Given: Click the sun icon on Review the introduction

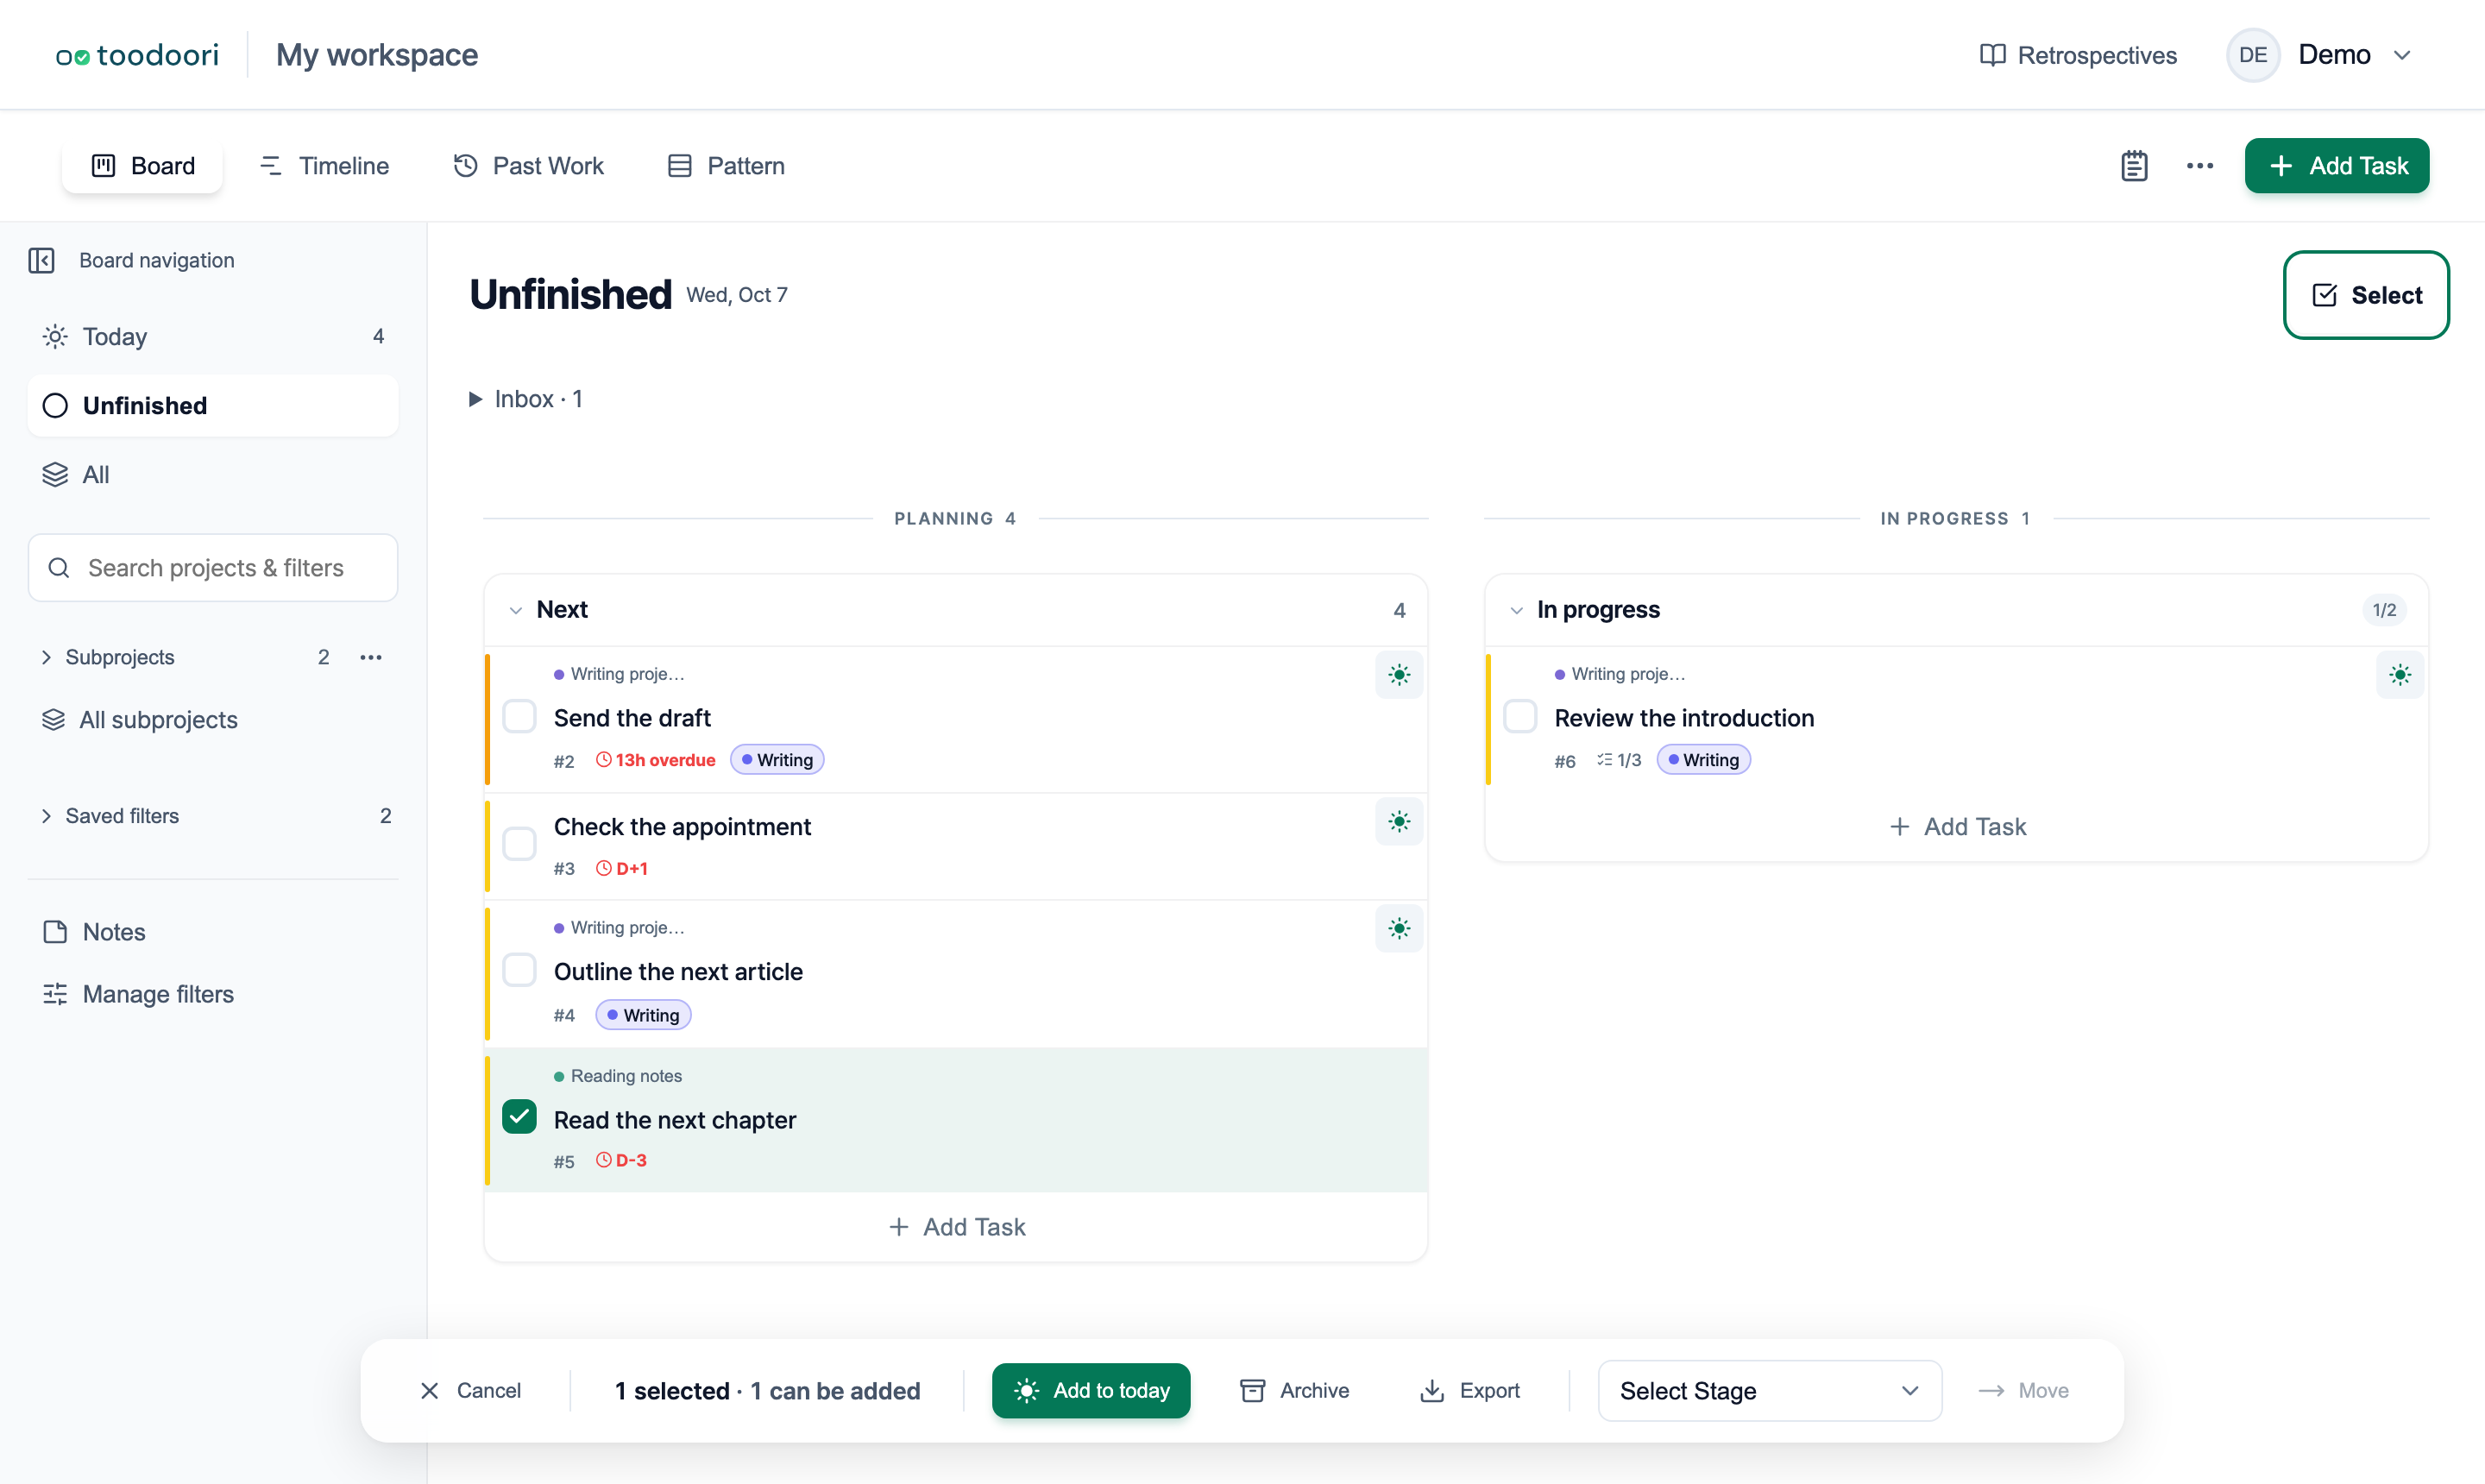Looking at the screenshot, I should [x=2400, y=675].
